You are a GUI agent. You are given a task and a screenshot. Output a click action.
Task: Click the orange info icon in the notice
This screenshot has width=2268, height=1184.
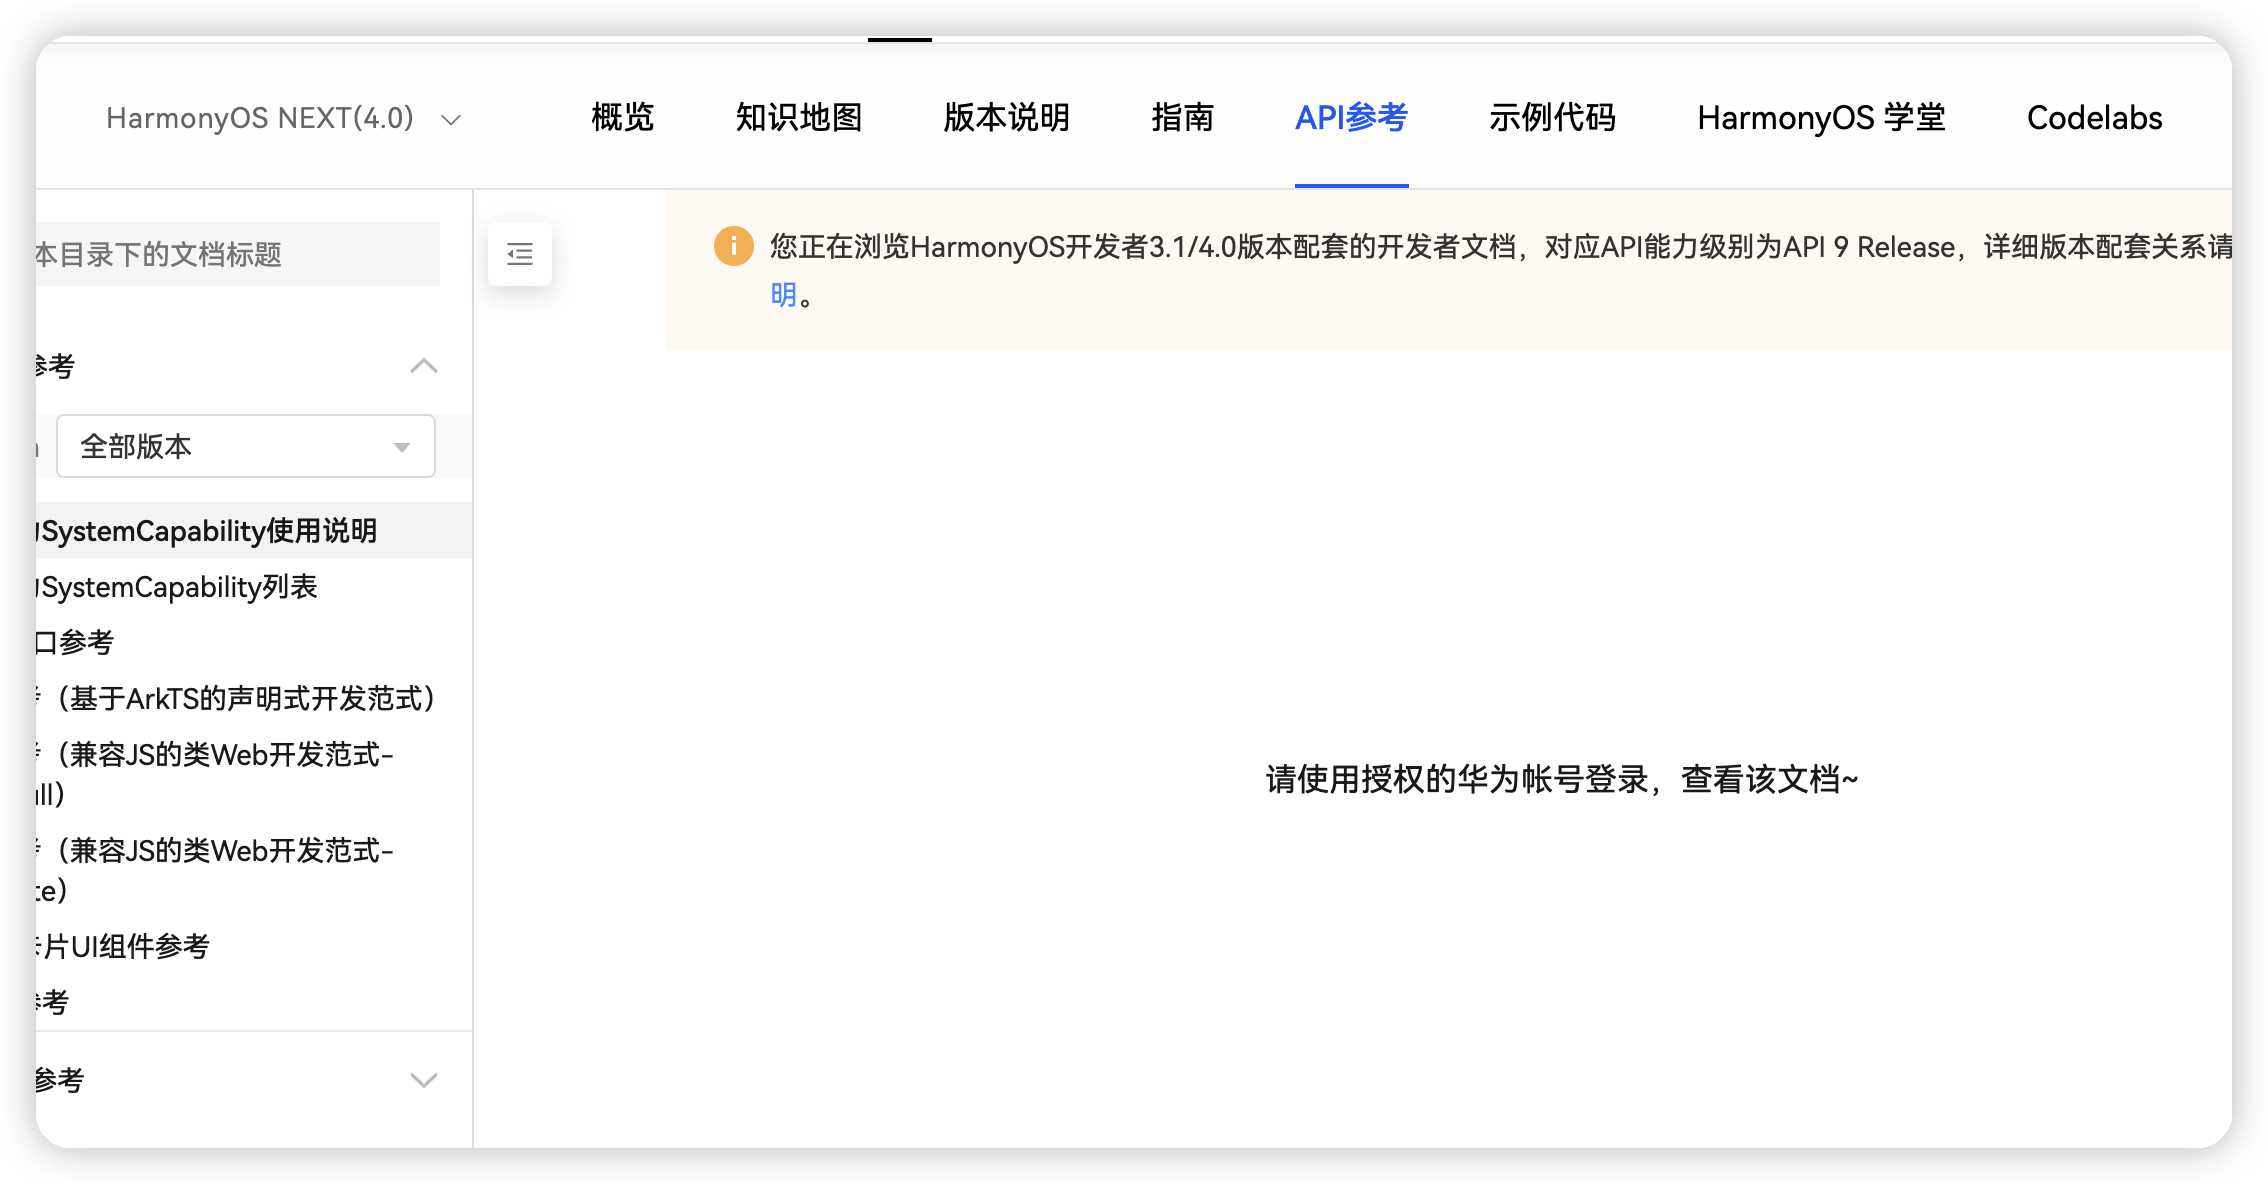point(733,246)
